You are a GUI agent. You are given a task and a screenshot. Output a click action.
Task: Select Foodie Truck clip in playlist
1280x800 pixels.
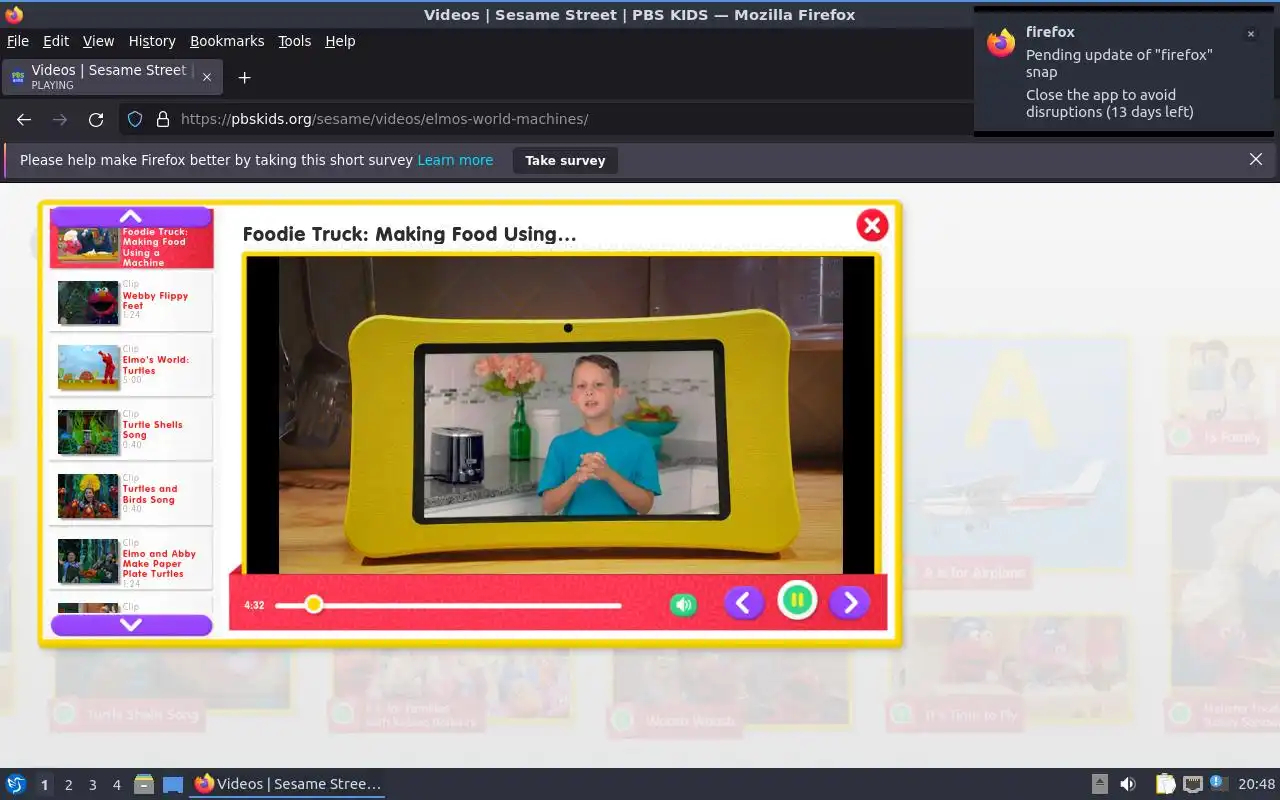tap(132, 246)
